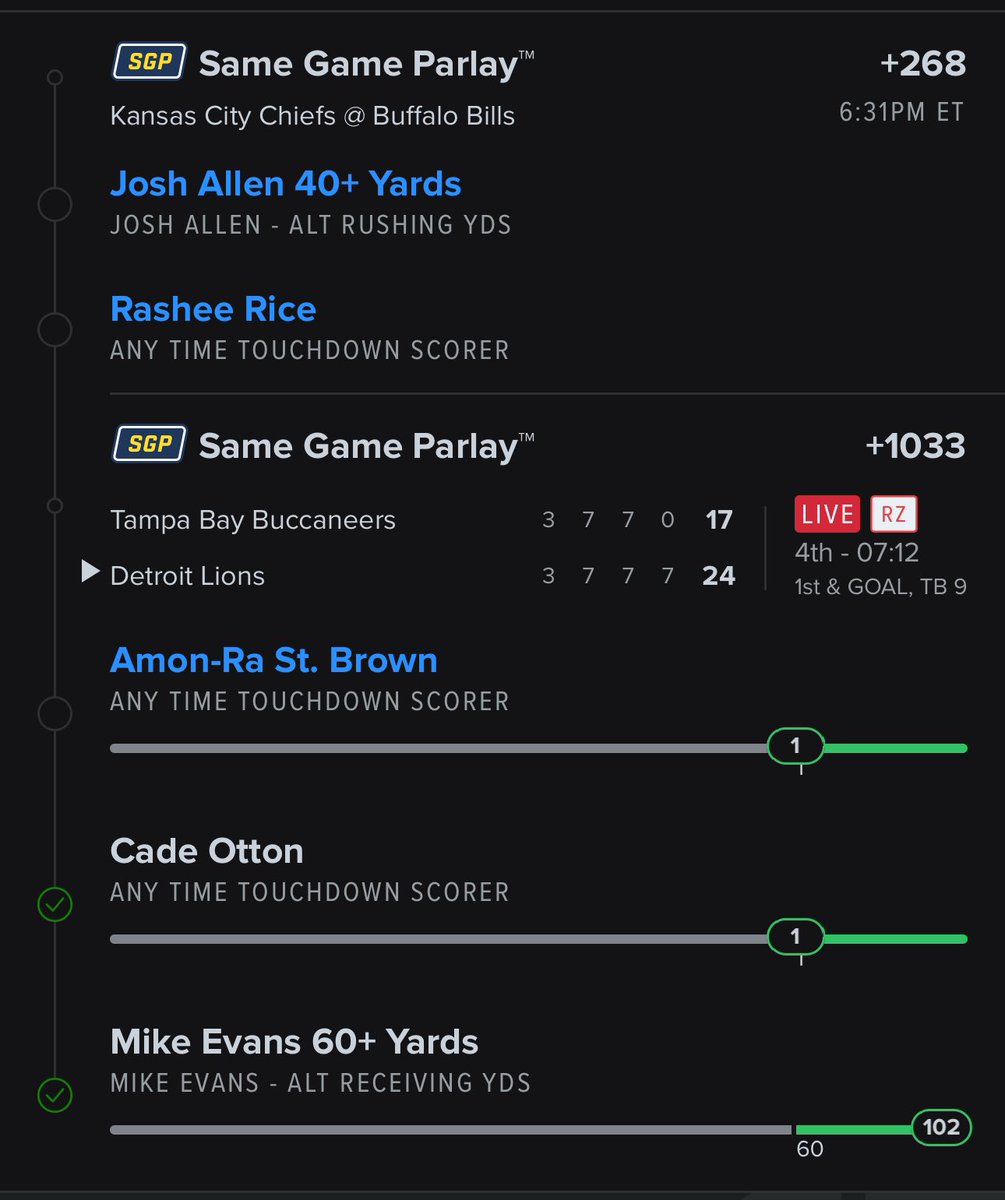The width and height of the screenshot is (1005, 1200).
Task: Click the SGP badge for Buccaneers Lions parlay
Action: 148,444
